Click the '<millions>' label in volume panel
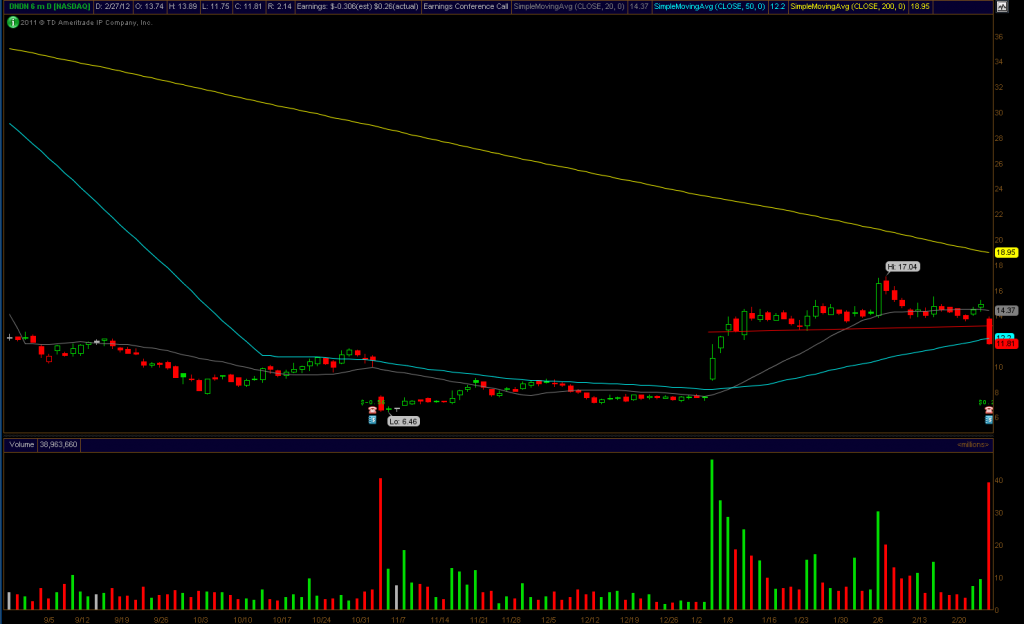The height and width of the screenshot is (624, 1024). point(973,445)
